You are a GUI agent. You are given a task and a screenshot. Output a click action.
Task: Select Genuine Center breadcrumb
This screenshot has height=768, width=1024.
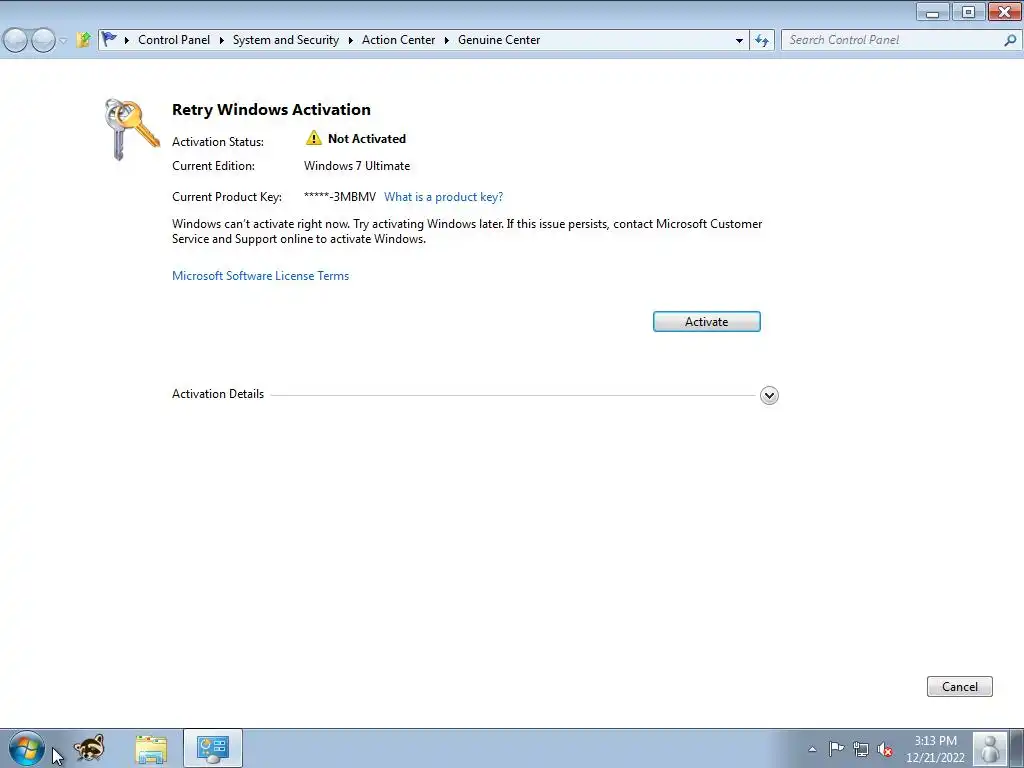pyautogui.click(x=499, y=40)
